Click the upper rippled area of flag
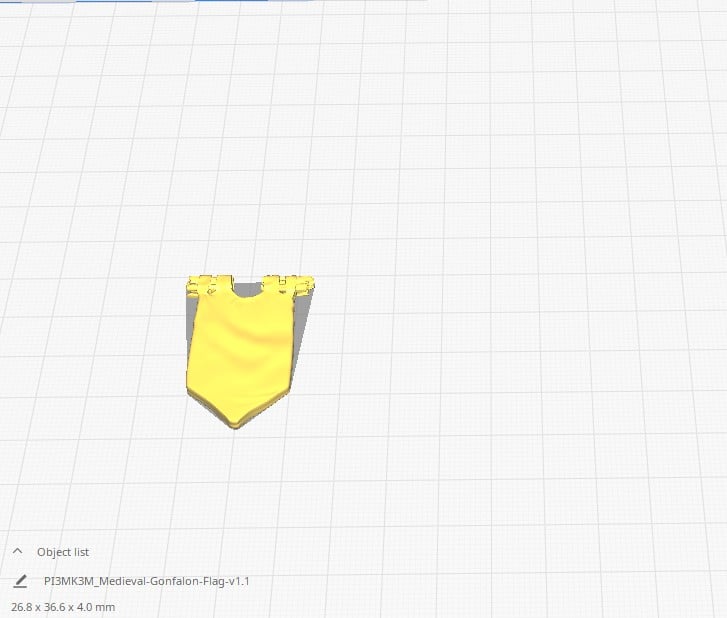This screenshot has width=727, height=618. tap(240, 320)
